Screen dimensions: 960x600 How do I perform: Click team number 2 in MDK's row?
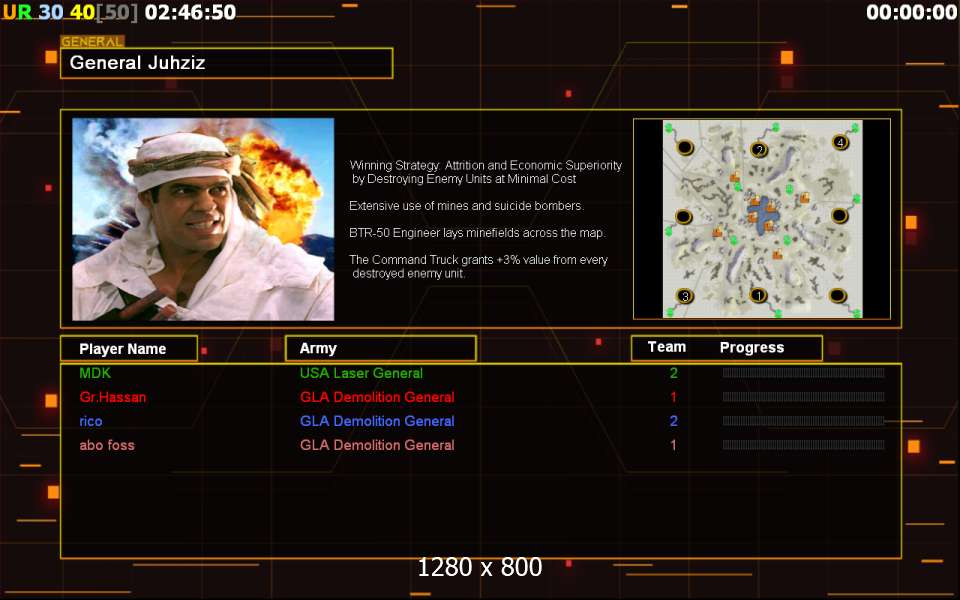coord(673,373)
